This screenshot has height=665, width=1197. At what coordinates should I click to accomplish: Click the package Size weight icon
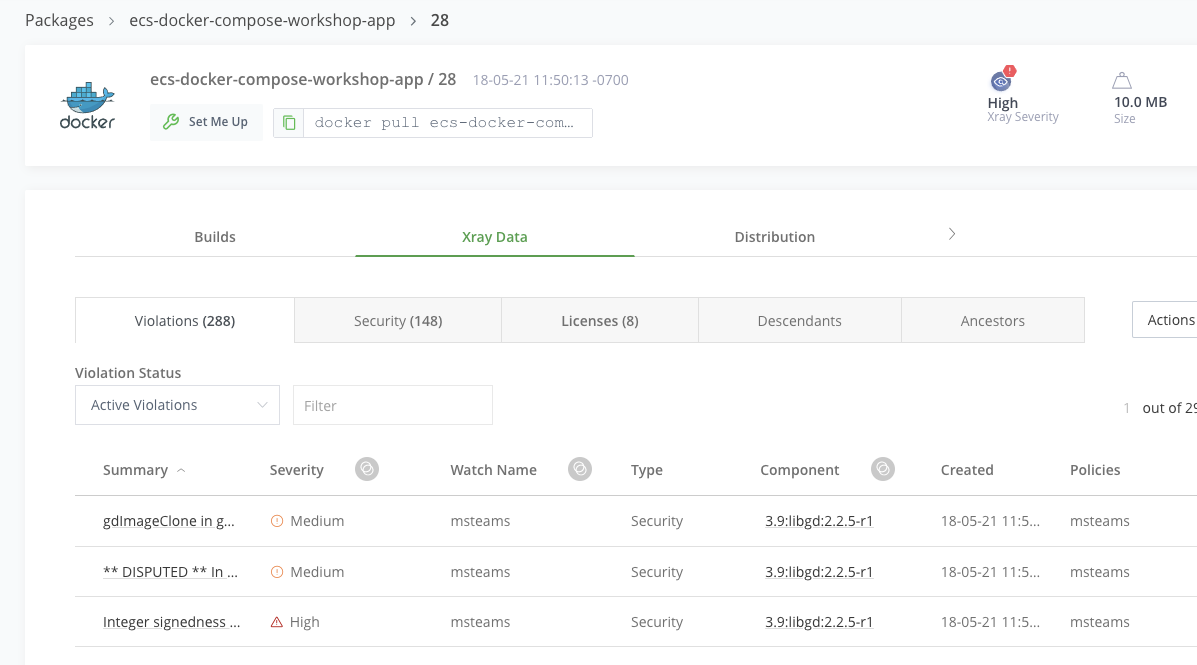pos(1121,81)
